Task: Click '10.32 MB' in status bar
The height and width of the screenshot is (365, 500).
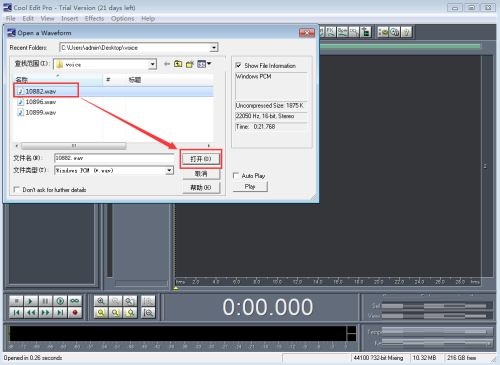Action: pyautogui.click(x=424, y=358)
